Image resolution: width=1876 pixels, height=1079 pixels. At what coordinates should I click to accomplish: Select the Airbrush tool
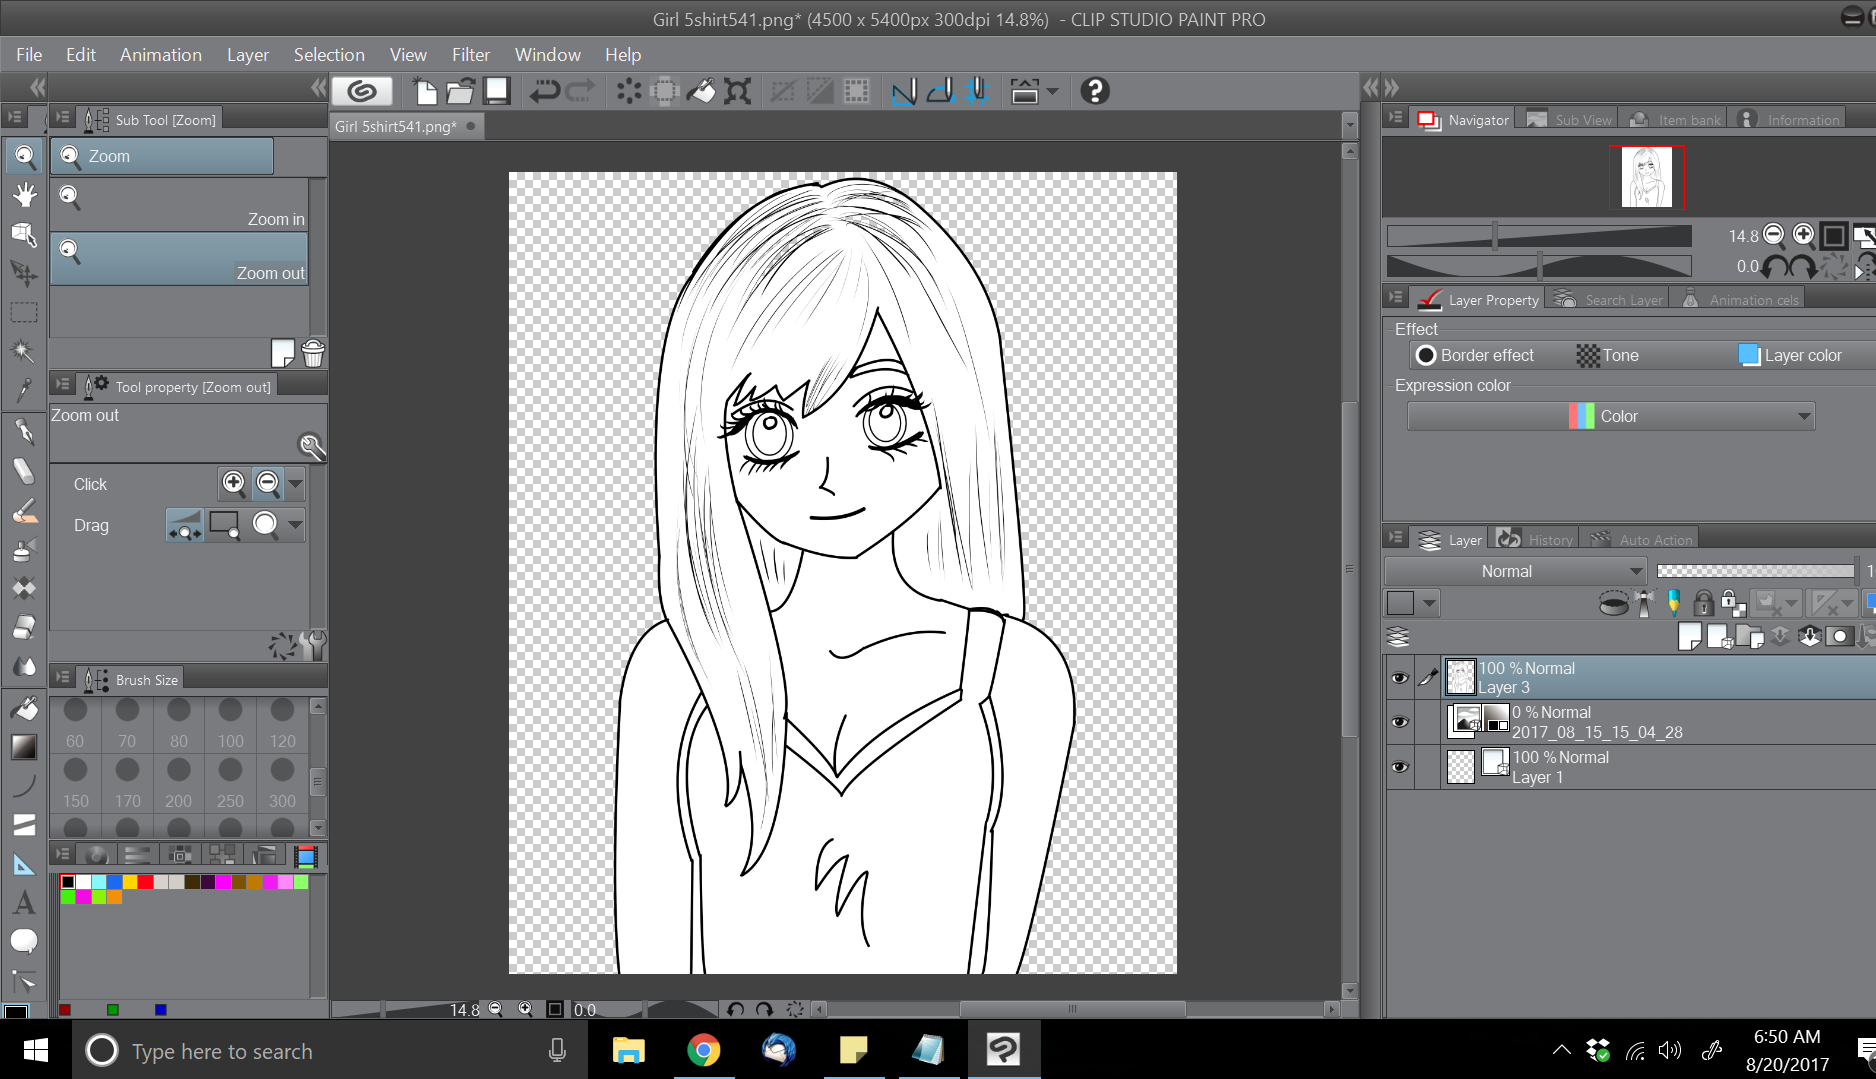24,550
